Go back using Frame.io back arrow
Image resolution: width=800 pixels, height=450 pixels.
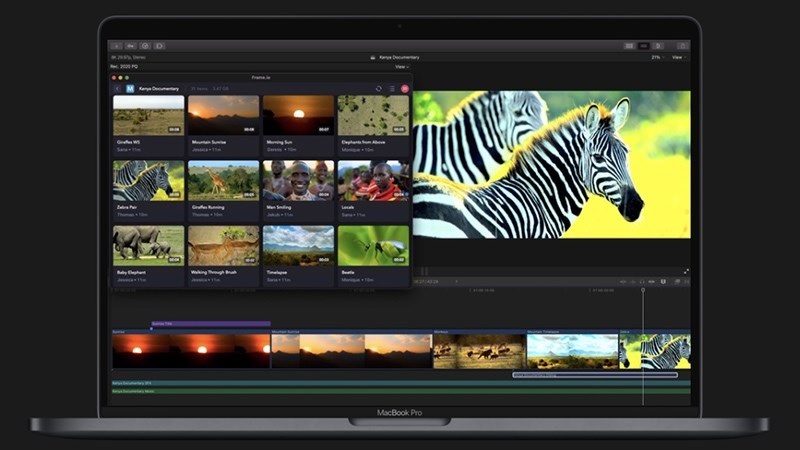[118, 89]
